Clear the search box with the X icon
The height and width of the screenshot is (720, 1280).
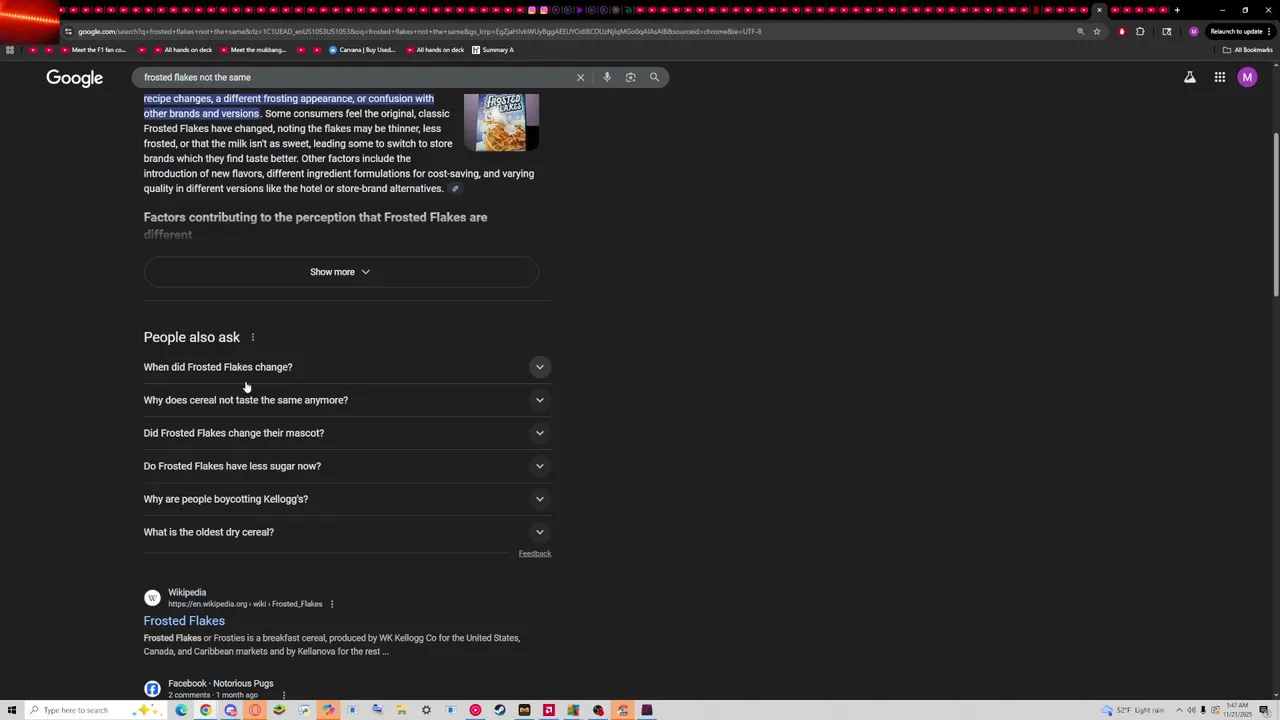coord(580,77)
